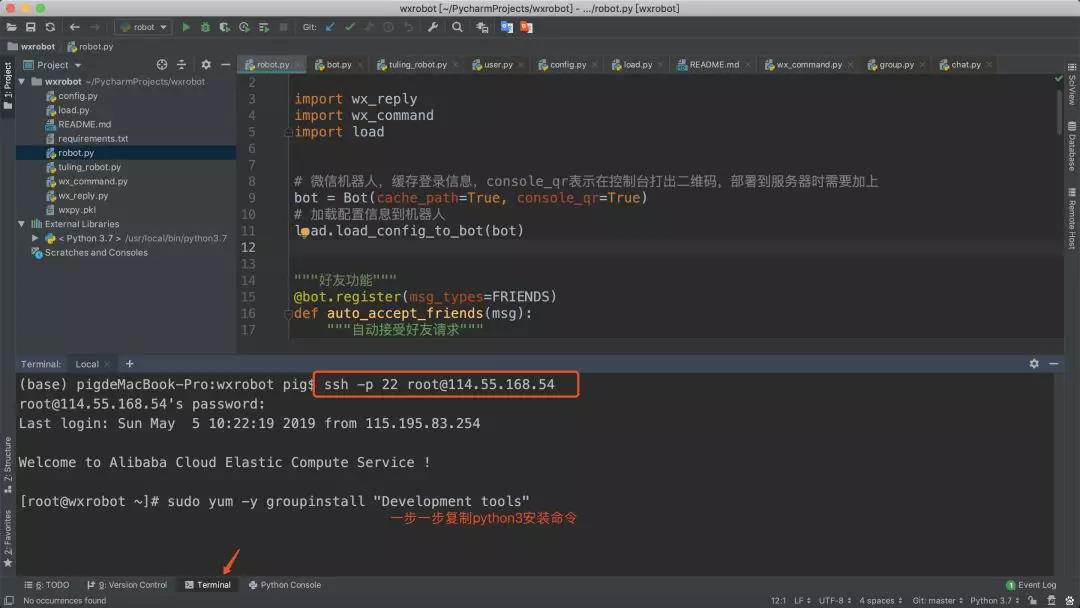Viewport: 1080px width, 608px height.
Task: Open Terminal panel settings gear
Action: (x=1034, y=364)
